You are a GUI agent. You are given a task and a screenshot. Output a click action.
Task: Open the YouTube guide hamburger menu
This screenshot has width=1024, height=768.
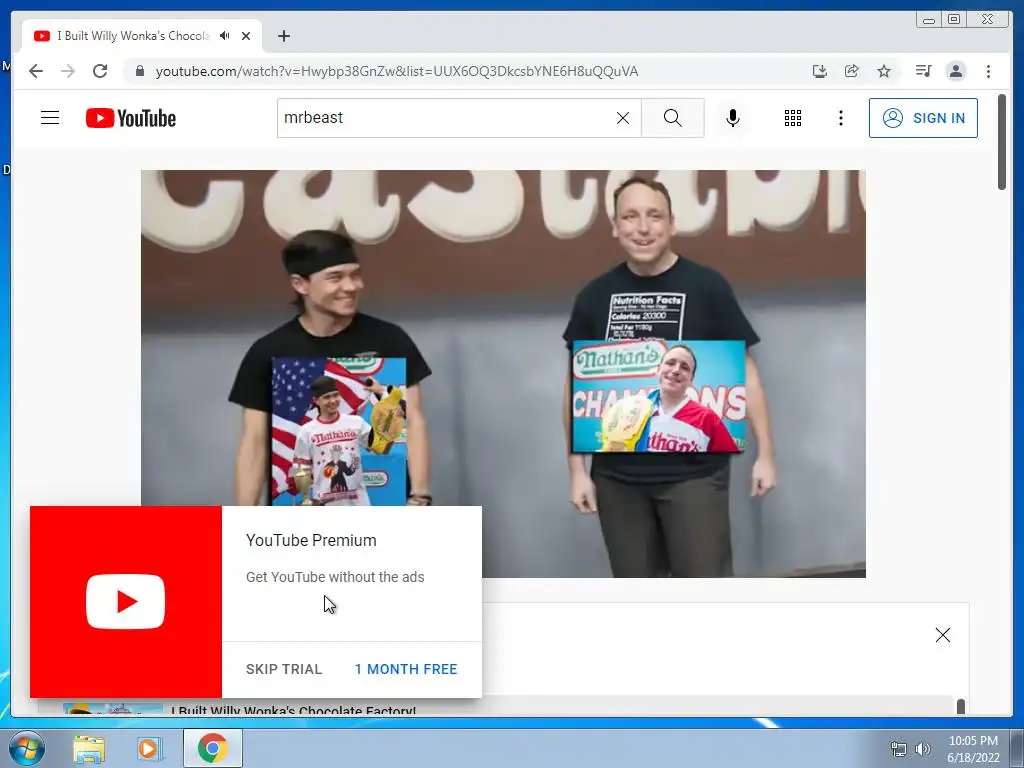[x=50, y=118]
